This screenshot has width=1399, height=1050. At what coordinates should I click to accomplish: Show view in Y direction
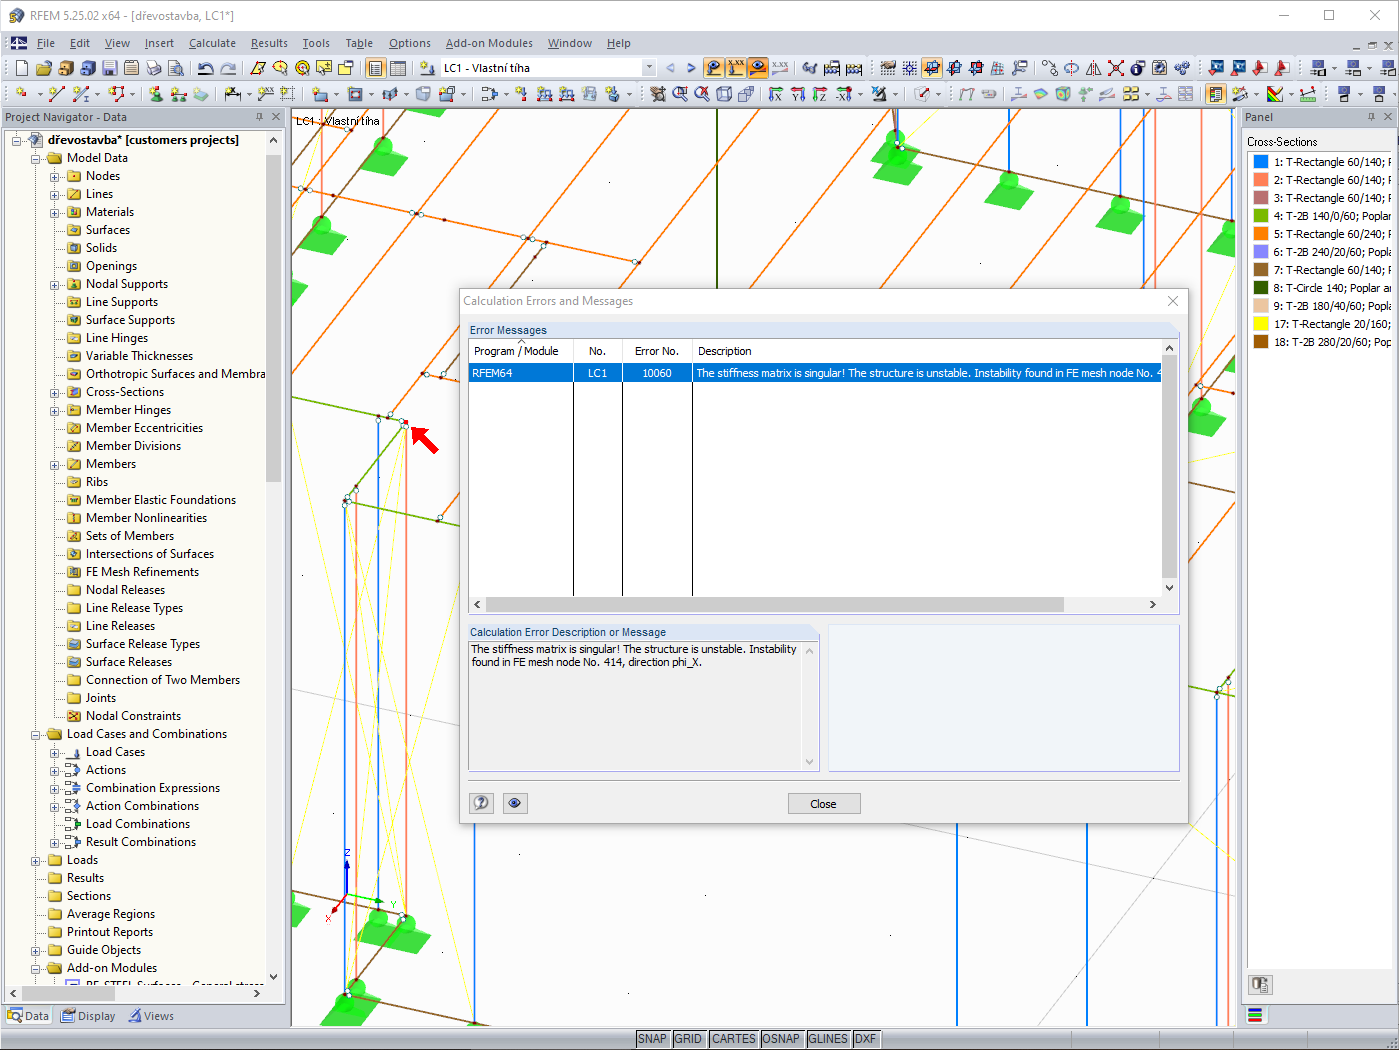[798, 94]
